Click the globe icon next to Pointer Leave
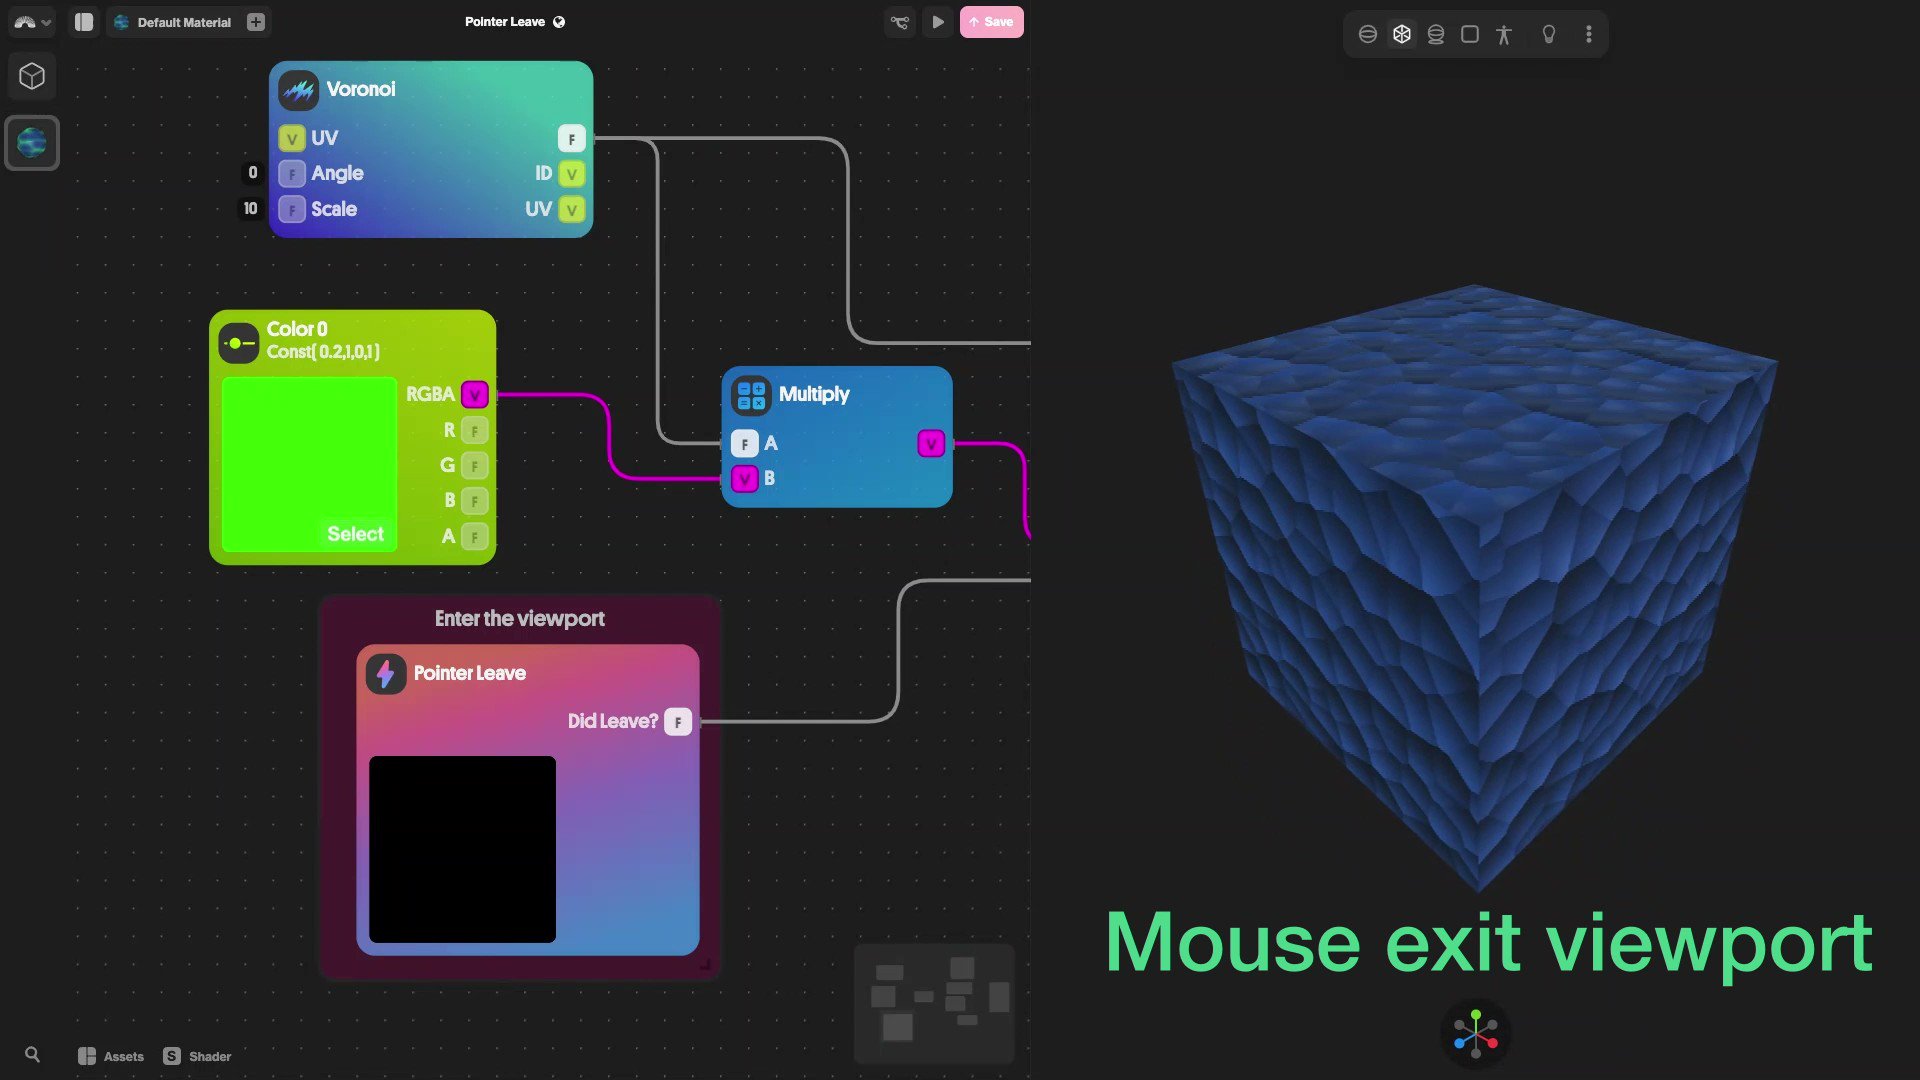The width and height of the screenshot is (1920, 1080). click(x=559, y=22)
